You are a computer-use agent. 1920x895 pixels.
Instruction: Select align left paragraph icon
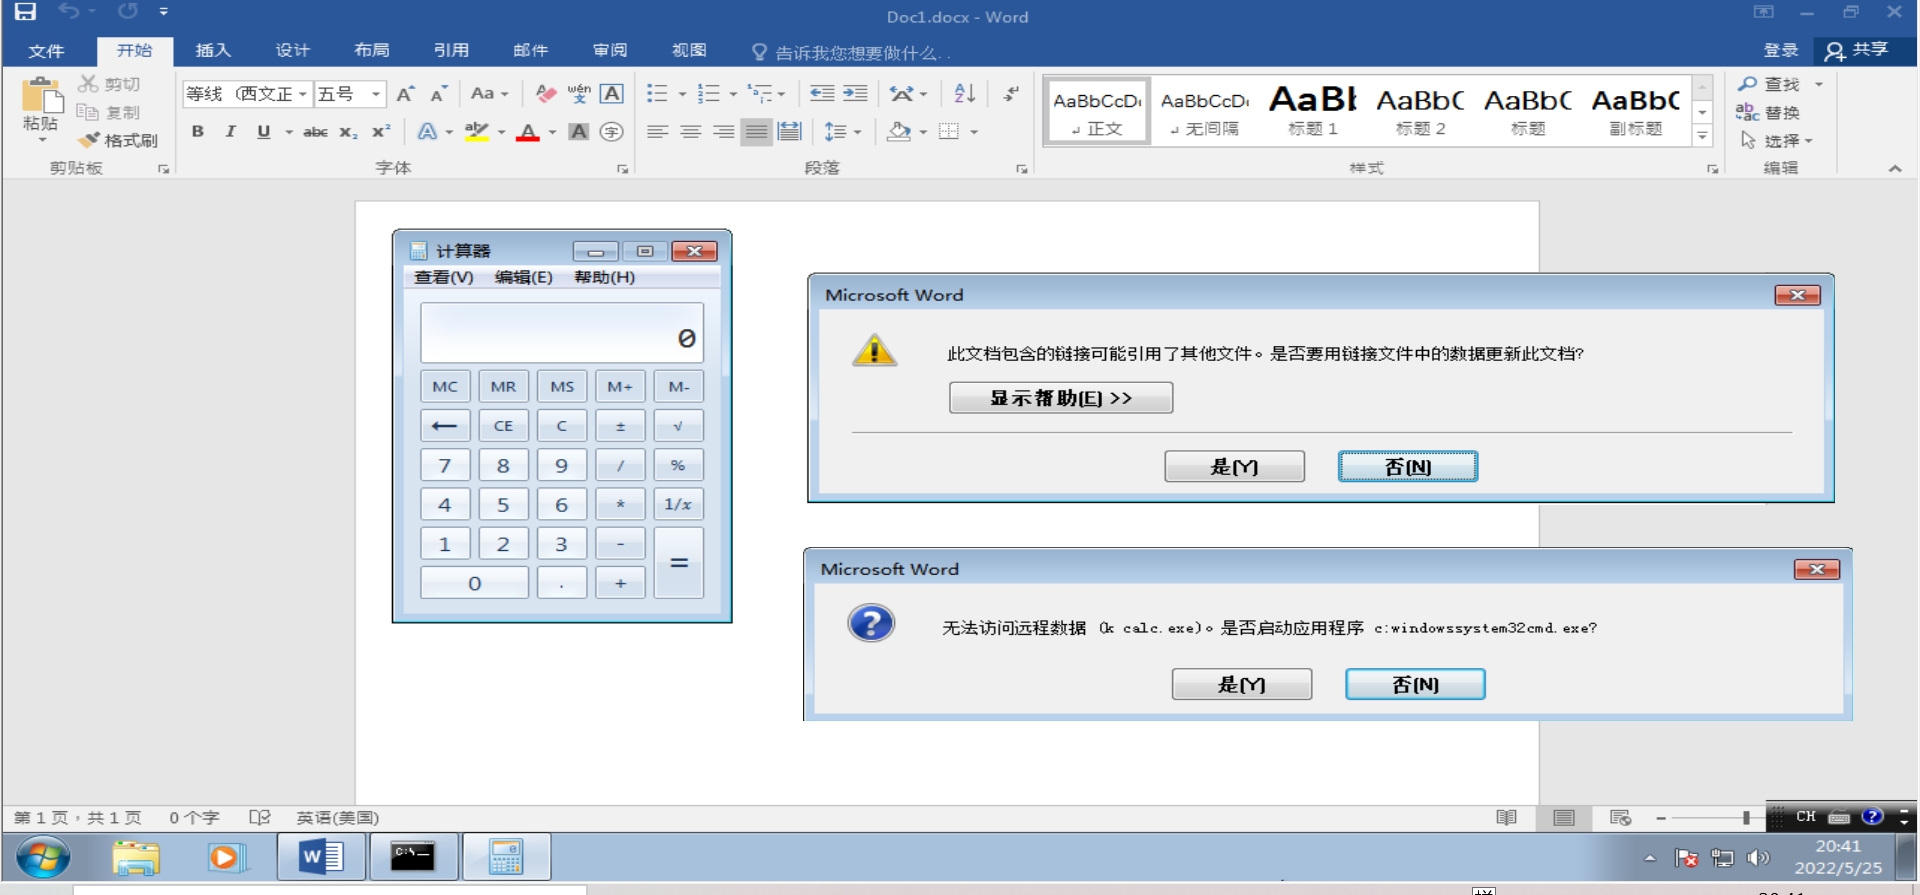657,131
